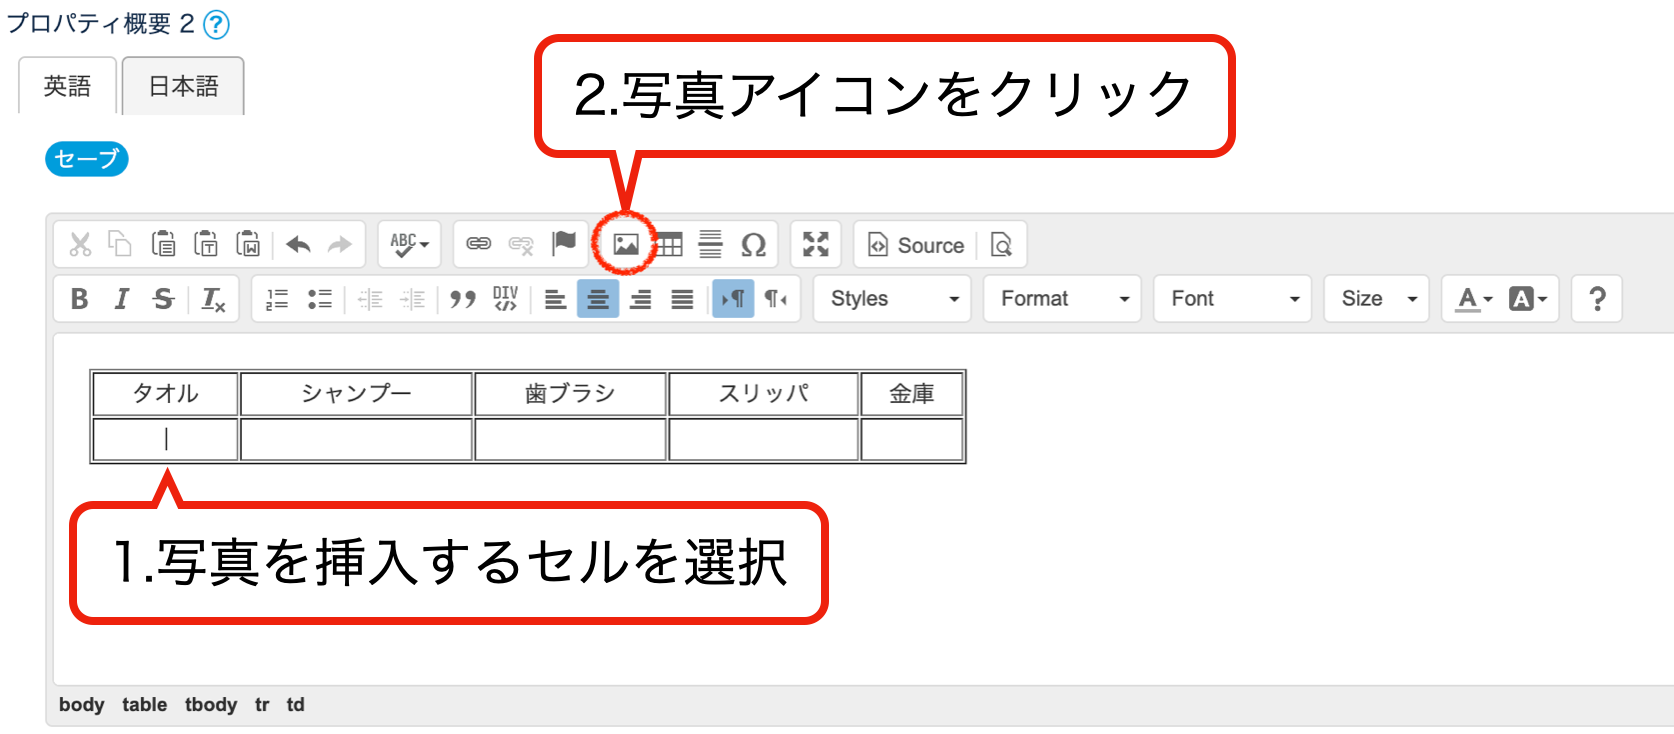Click the Maximize editor icon
The height and width of the screenshot is (734, 1674).
pyautogui.click(x=816, y=245)
